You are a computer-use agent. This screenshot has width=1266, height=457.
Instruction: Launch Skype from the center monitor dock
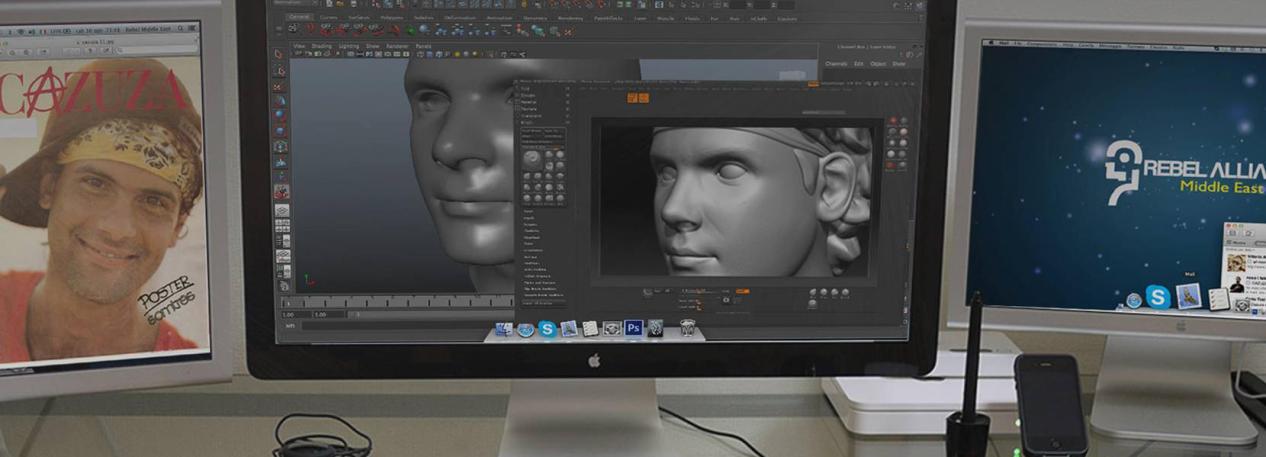(x=548, y=328)
